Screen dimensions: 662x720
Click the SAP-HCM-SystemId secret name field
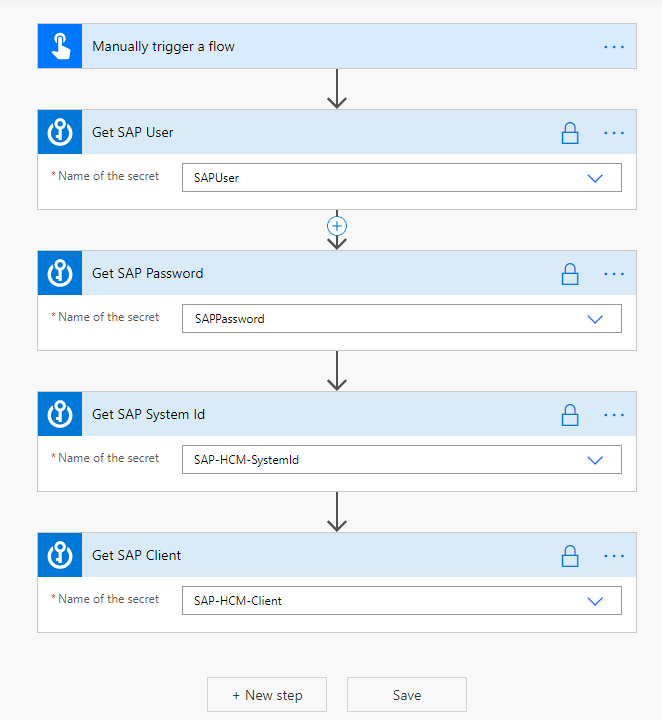tap(402, 460)
